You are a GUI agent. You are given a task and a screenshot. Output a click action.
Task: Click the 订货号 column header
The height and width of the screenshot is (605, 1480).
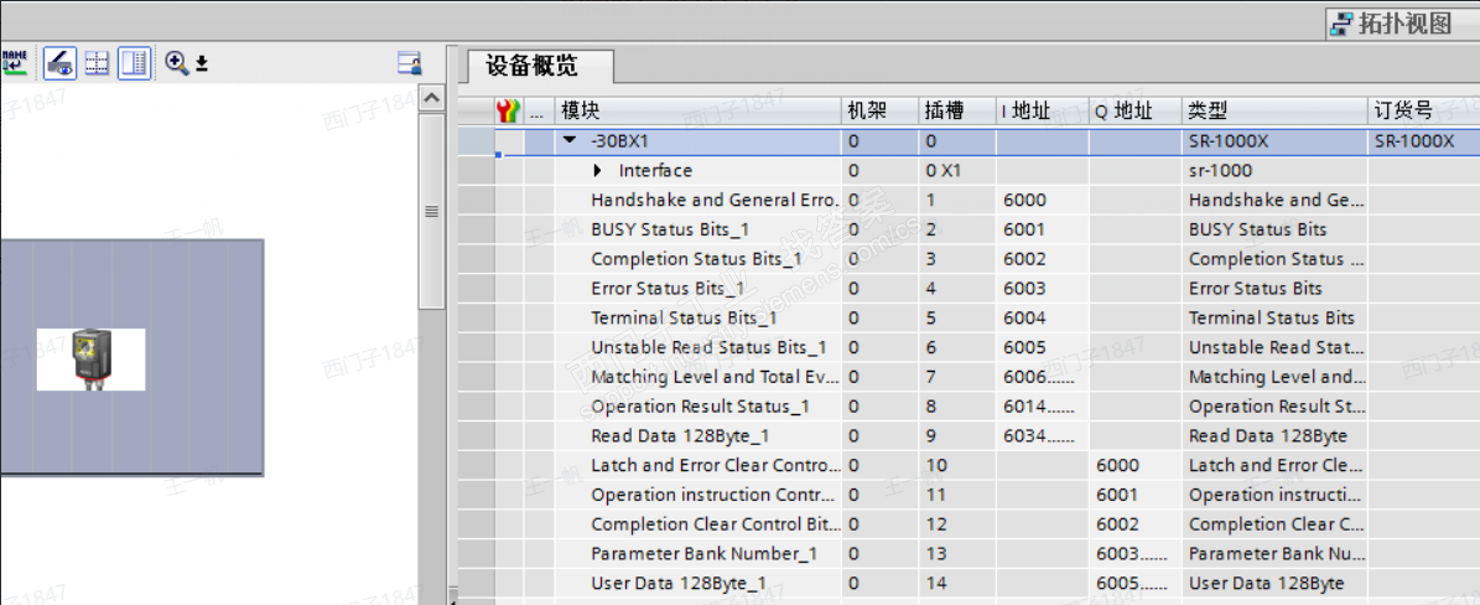1423,111
